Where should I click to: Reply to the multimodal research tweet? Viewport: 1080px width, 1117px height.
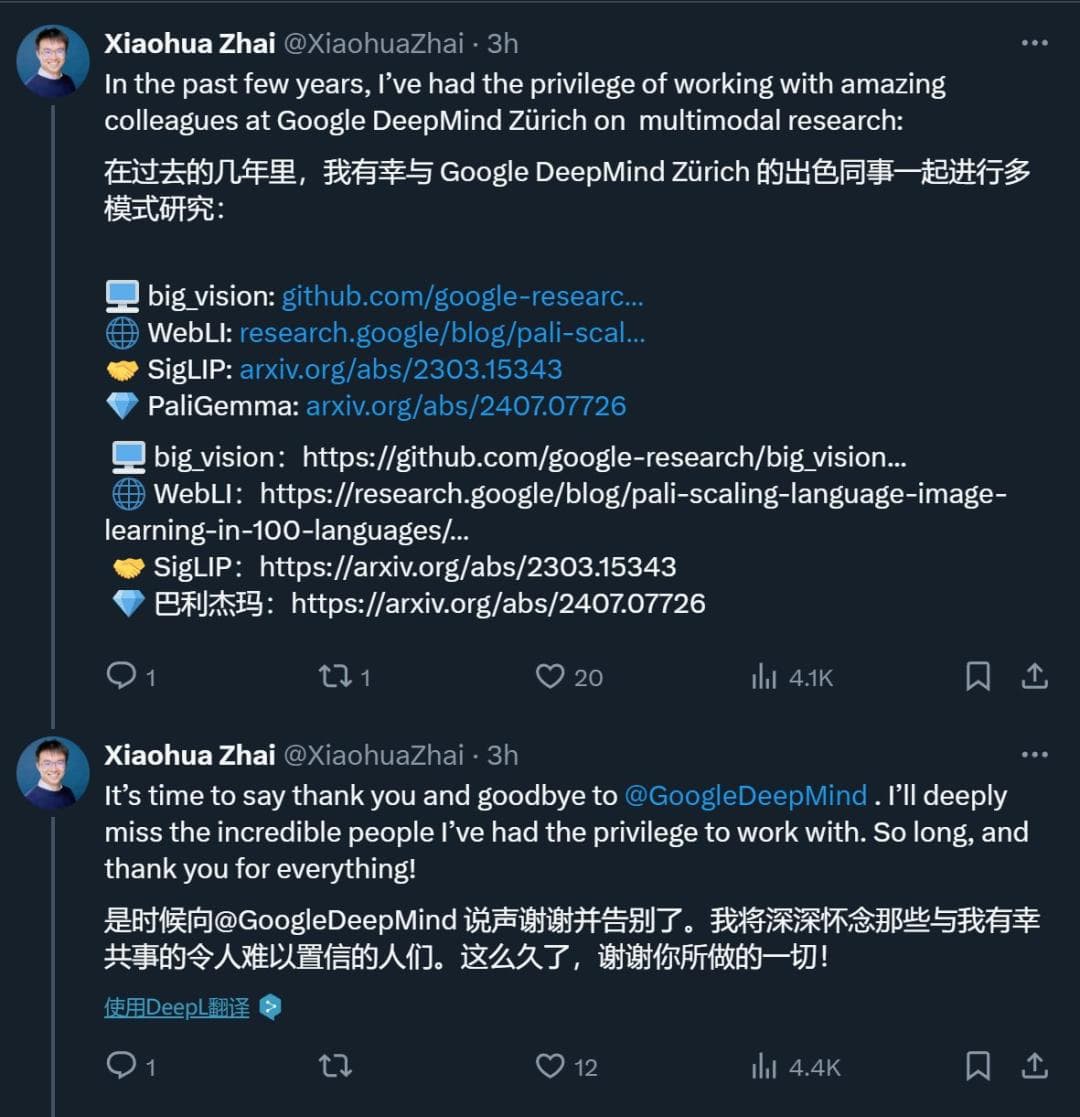click(x=122, y=677)
